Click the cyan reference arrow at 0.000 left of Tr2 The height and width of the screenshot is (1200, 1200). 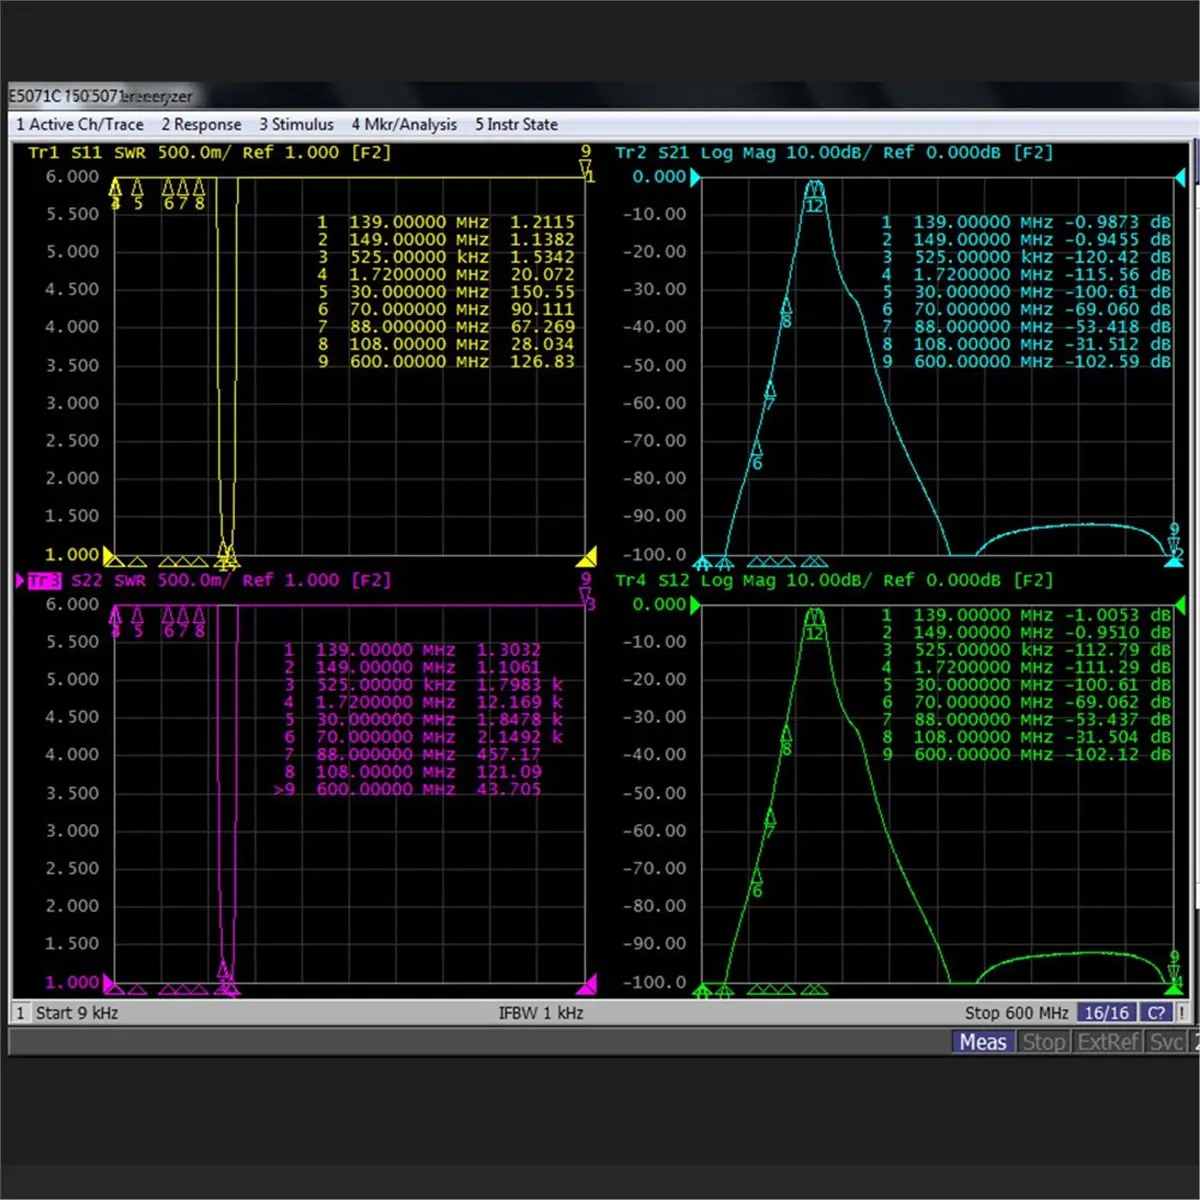click(x=695, y=177)
